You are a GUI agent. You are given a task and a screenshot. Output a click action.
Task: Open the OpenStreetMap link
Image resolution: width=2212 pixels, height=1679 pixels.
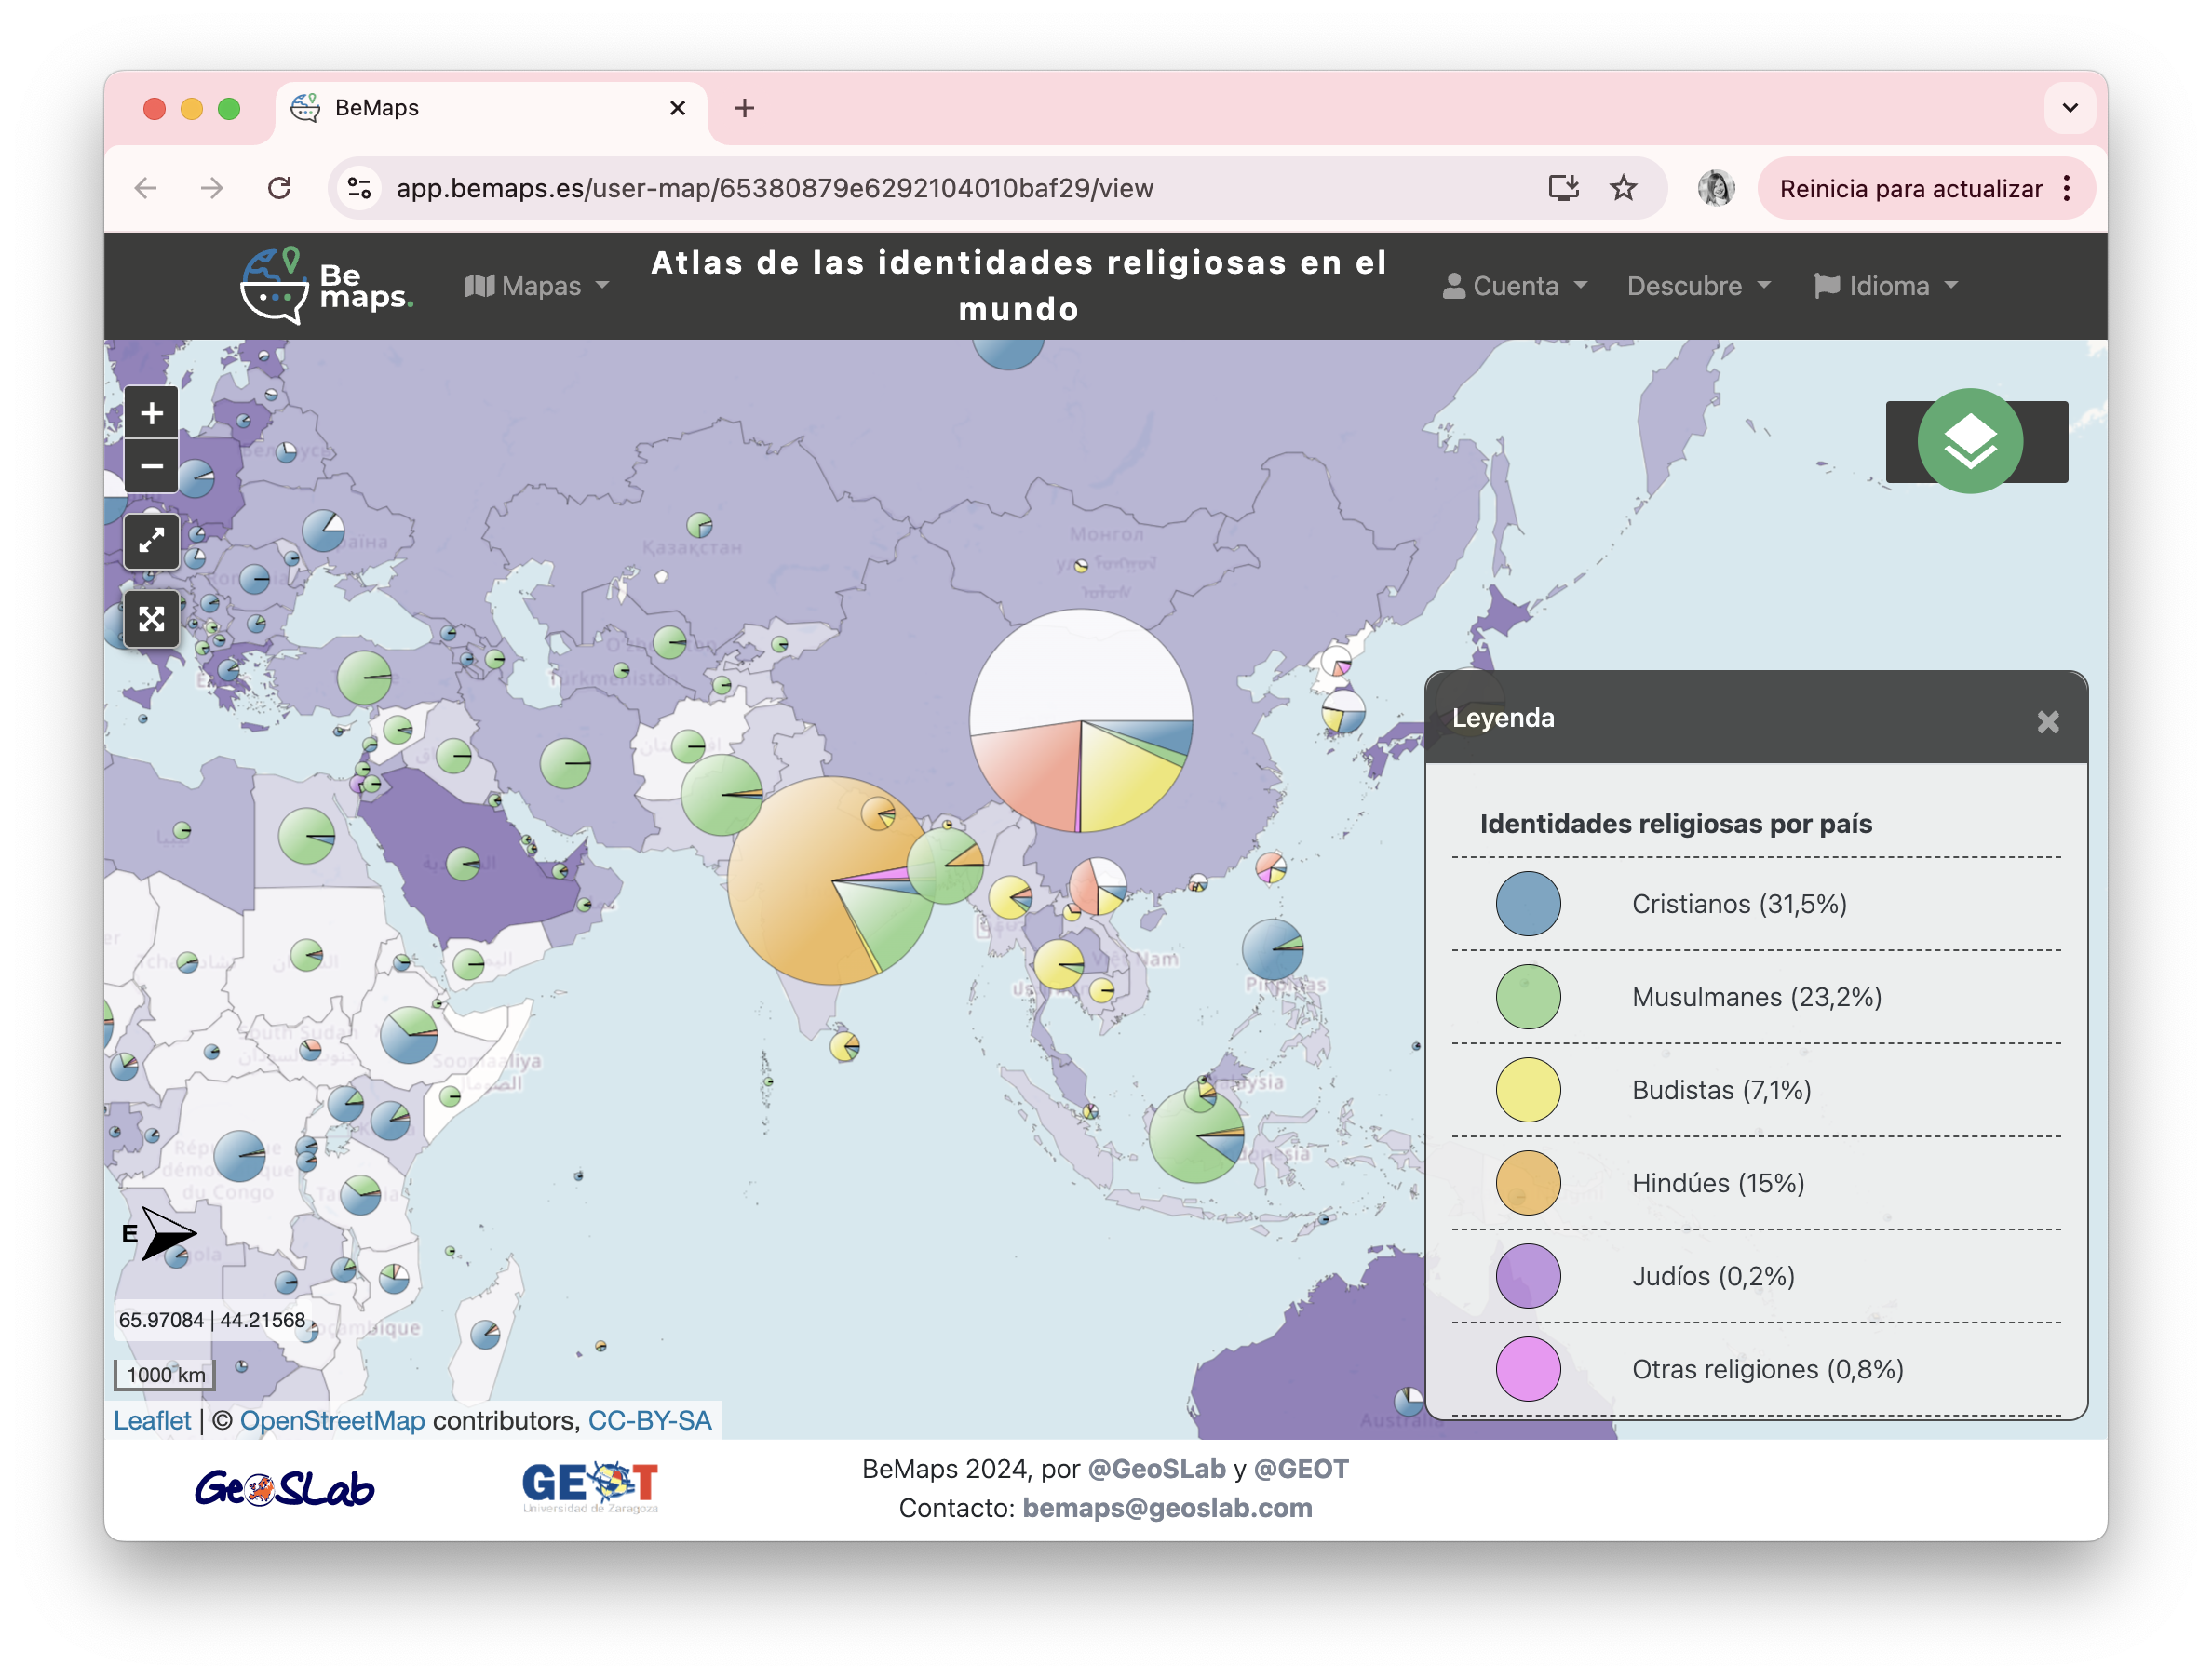pos(332,1420)
